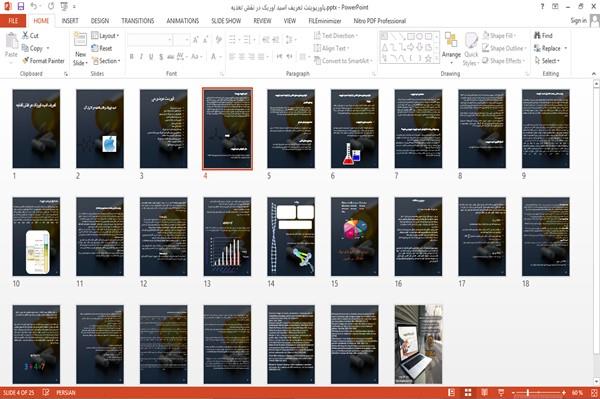
Task: Click Fit slide to window icon
Action: 594,392
